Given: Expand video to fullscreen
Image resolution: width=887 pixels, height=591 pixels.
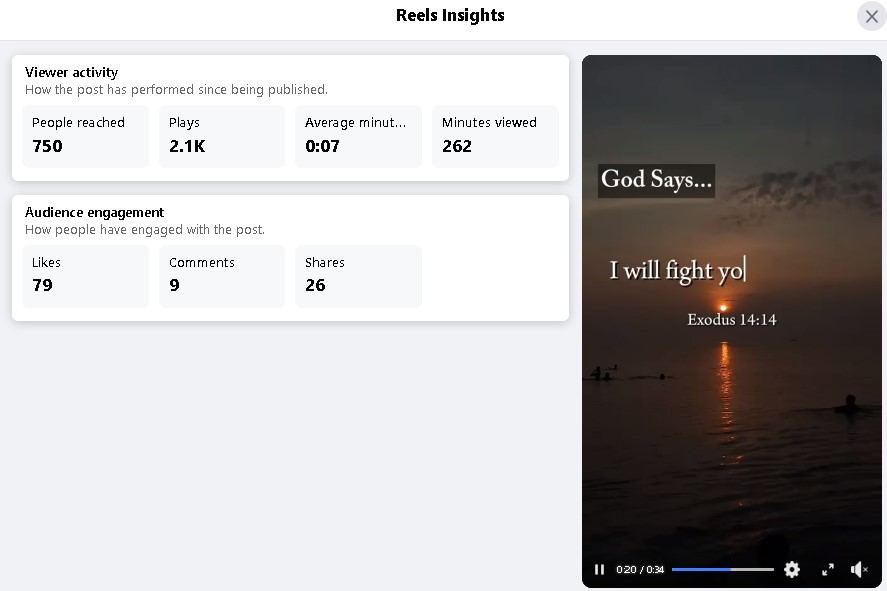Looking at the screenshot, I should coord(828,569).
